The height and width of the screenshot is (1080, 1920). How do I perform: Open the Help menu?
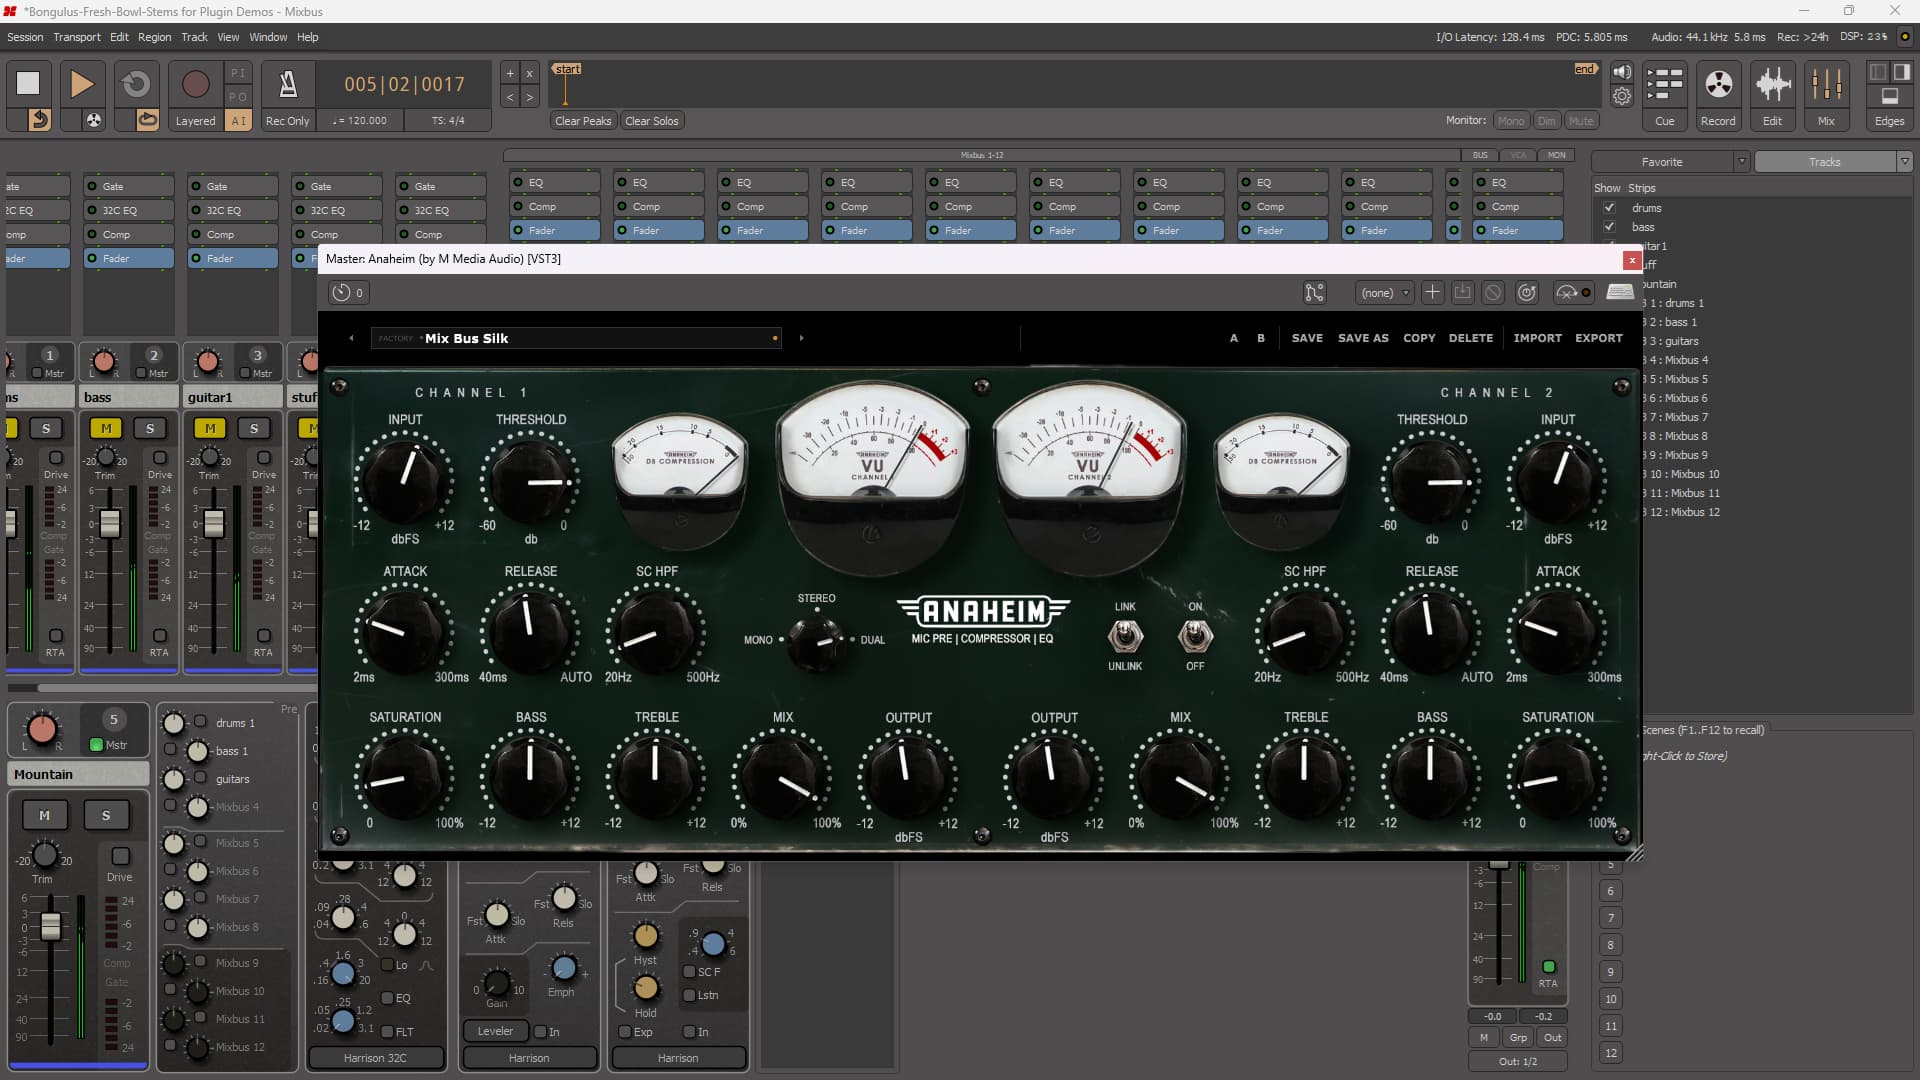[308, 37]
